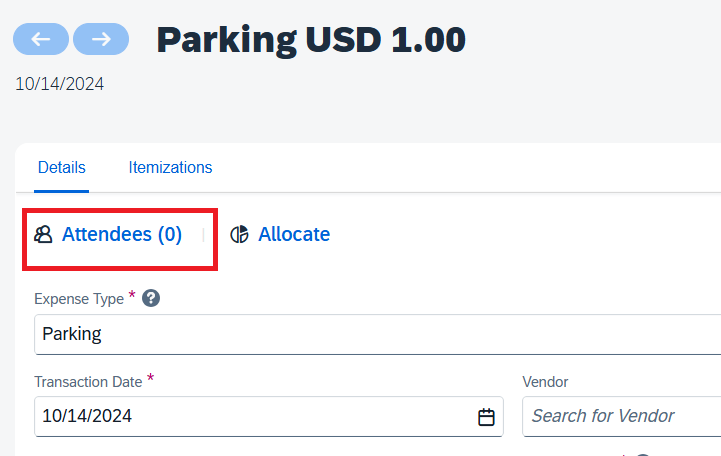Click the required asterisk beside Transaction Date
721x456 pixels.
tap(151, 378)
